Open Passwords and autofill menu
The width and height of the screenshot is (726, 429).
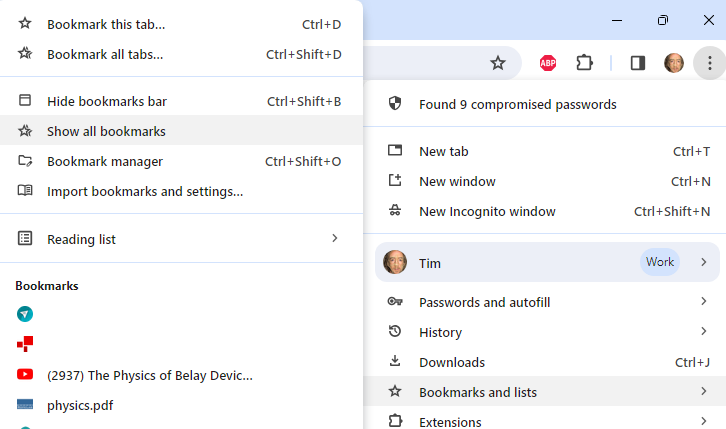point(485,302)
